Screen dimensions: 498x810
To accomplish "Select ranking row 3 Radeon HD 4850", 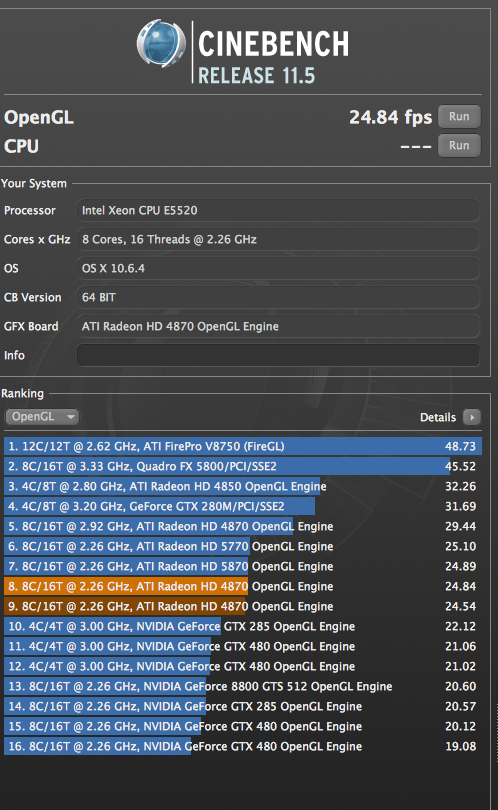I will click(243, 487).
